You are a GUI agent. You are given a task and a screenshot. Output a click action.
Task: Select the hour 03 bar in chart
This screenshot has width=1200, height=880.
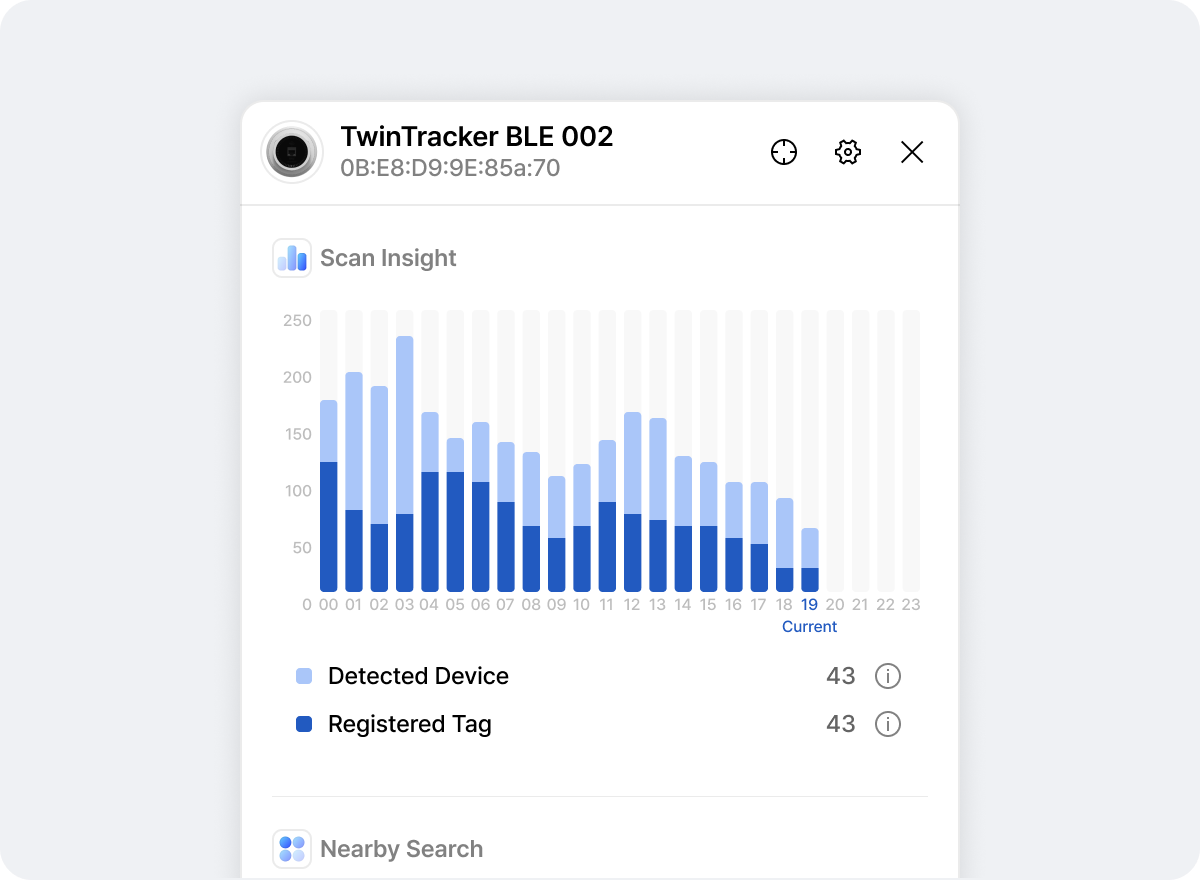[x=405, y=463]
